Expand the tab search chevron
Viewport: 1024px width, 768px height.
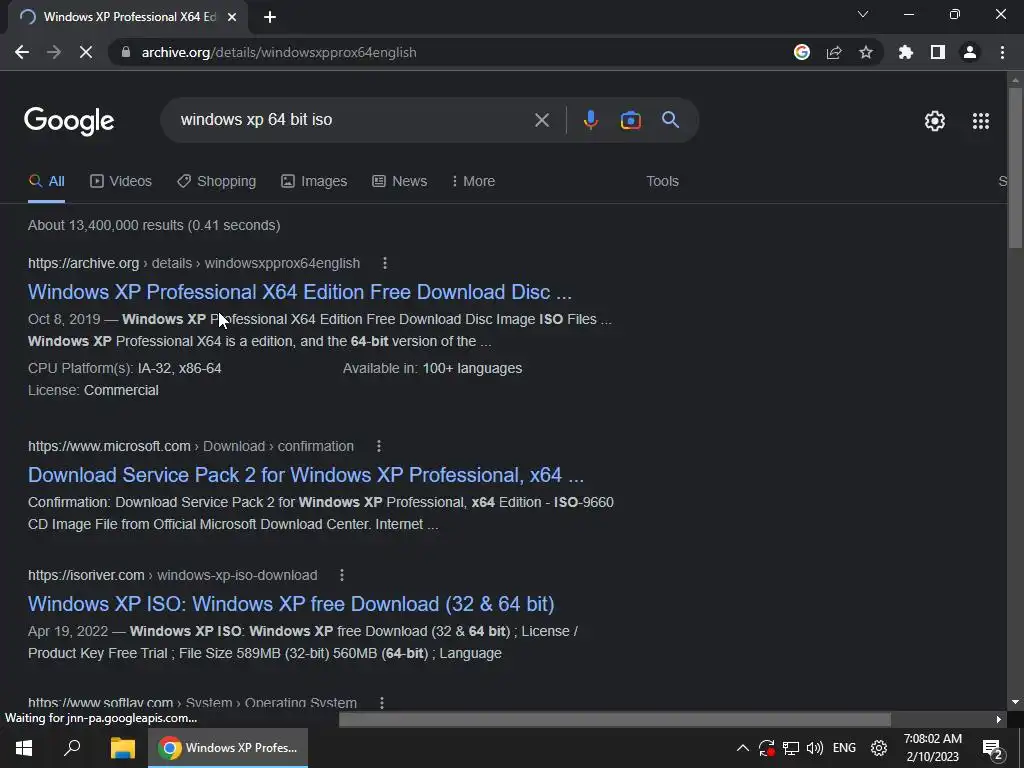tap(863, 14)
